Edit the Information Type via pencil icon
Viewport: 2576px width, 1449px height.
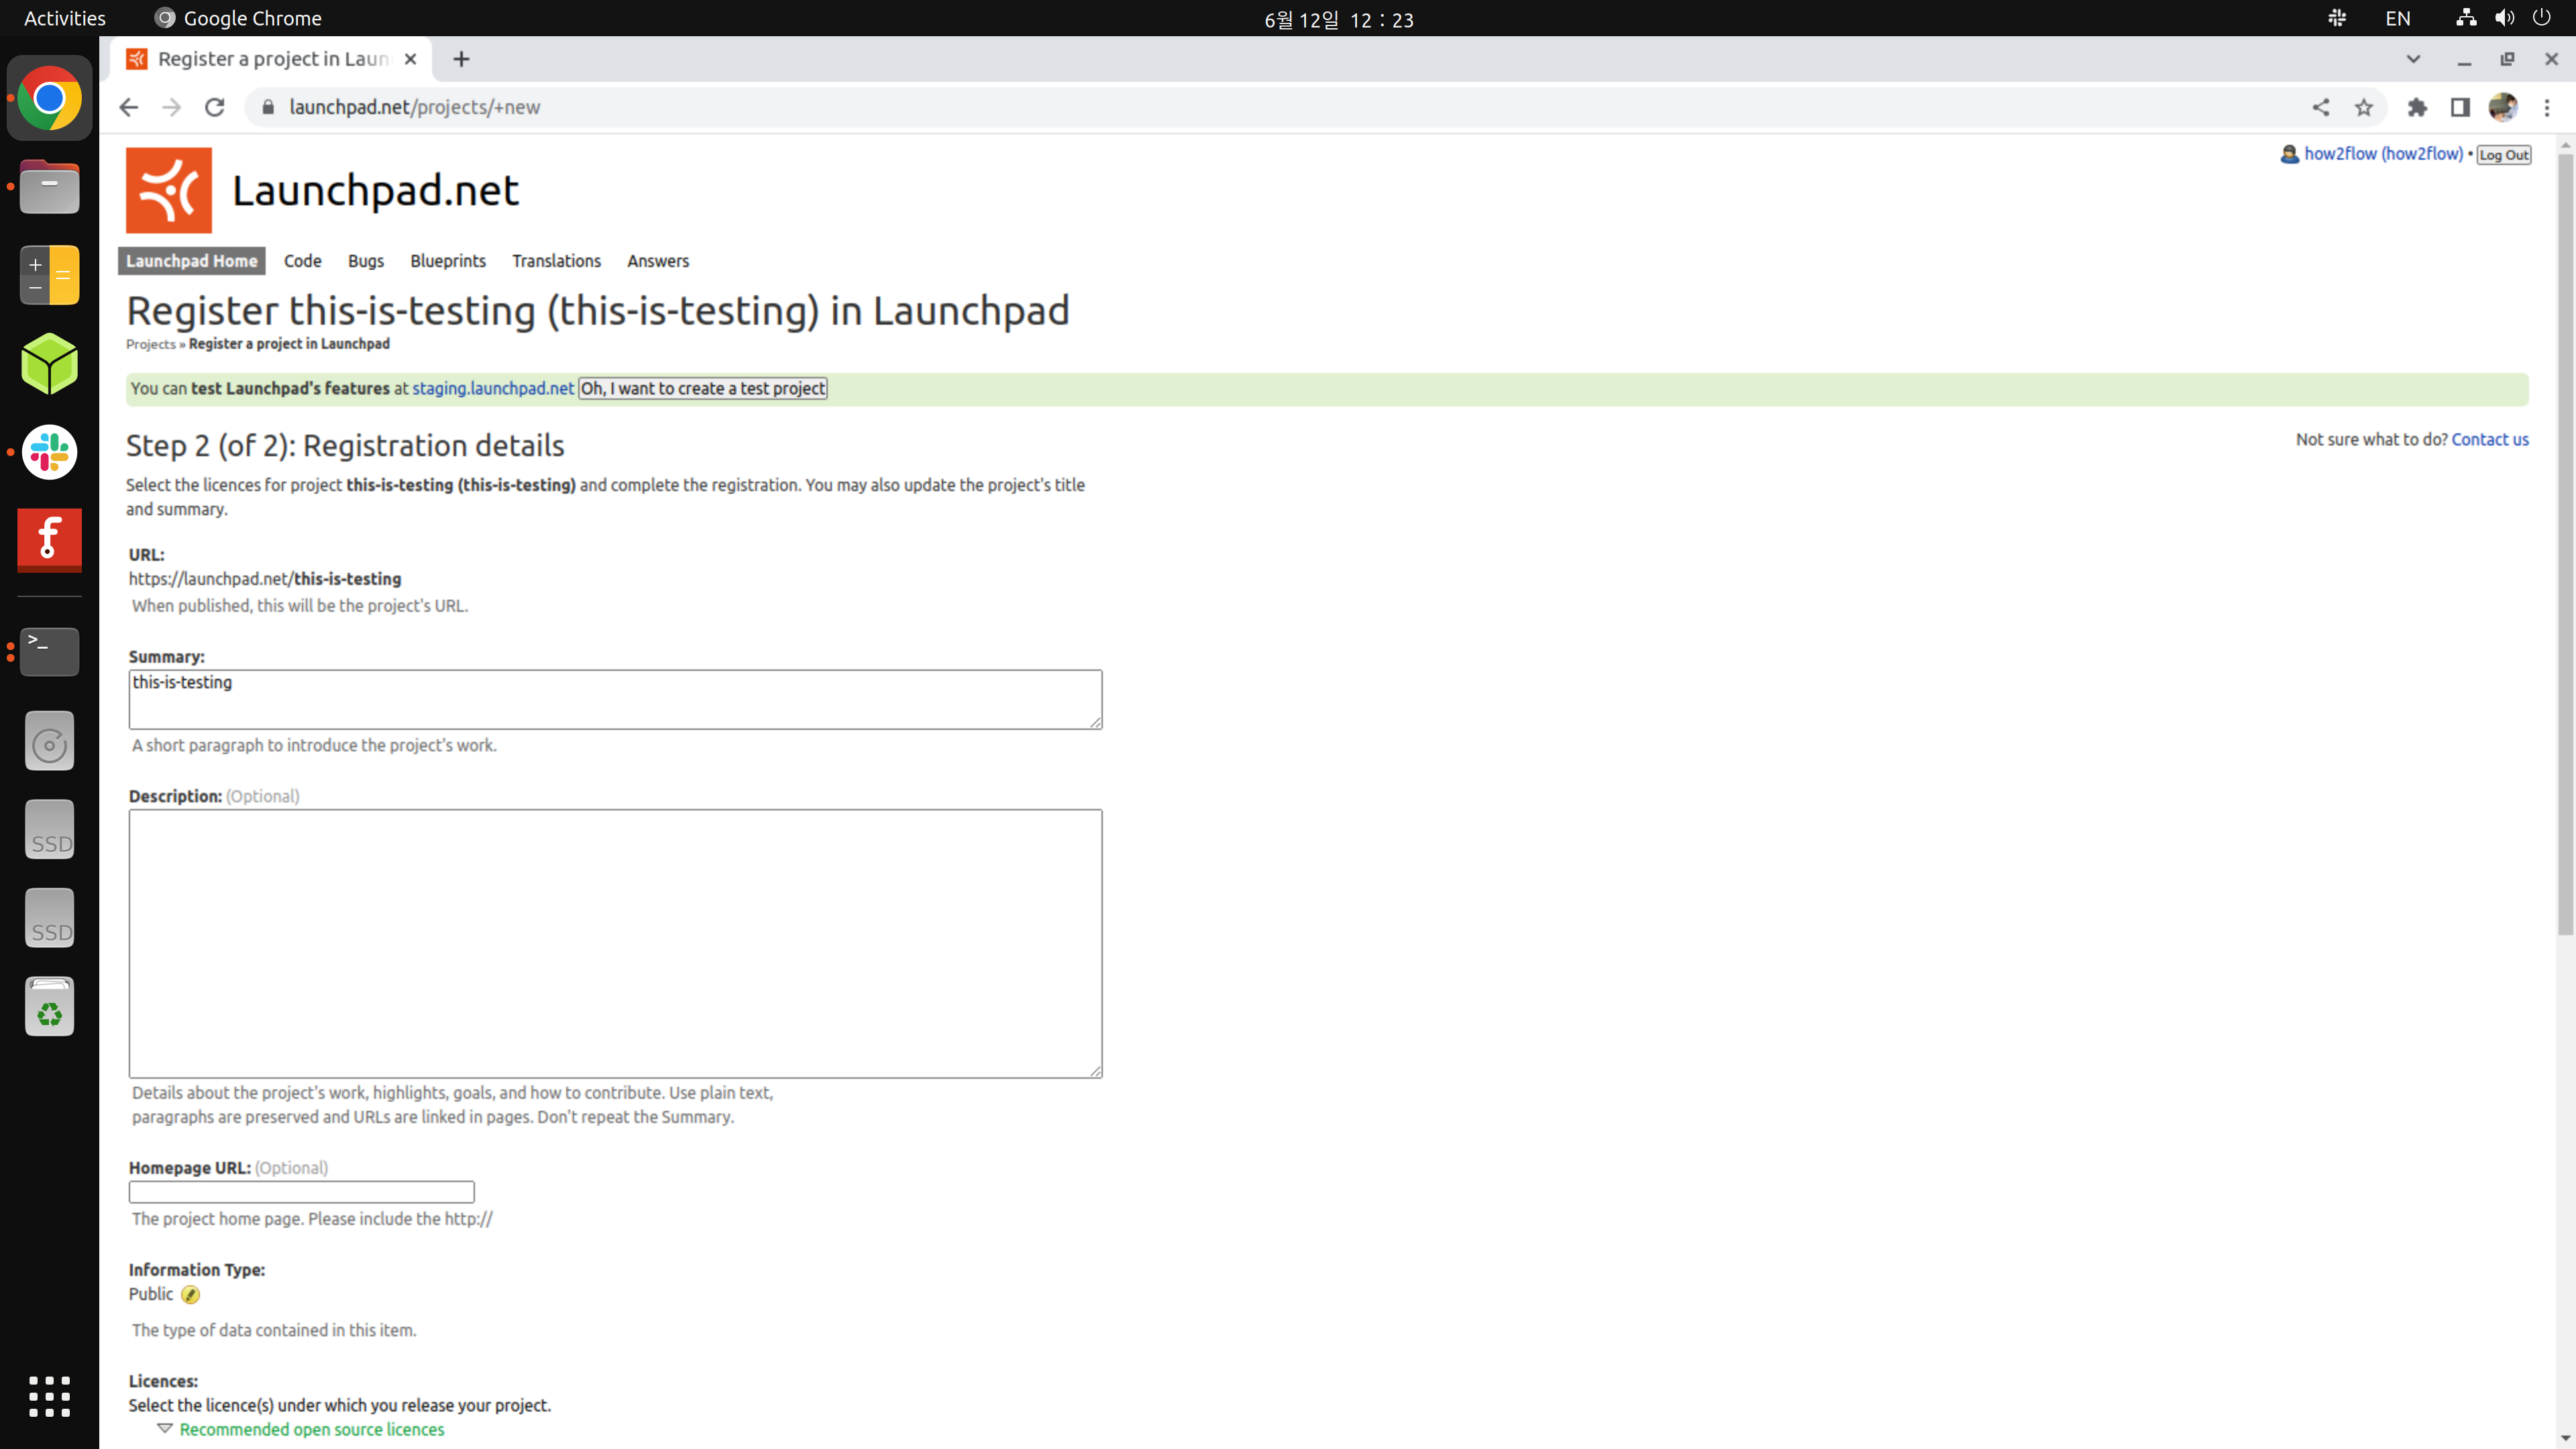[x=191, y=1294]
